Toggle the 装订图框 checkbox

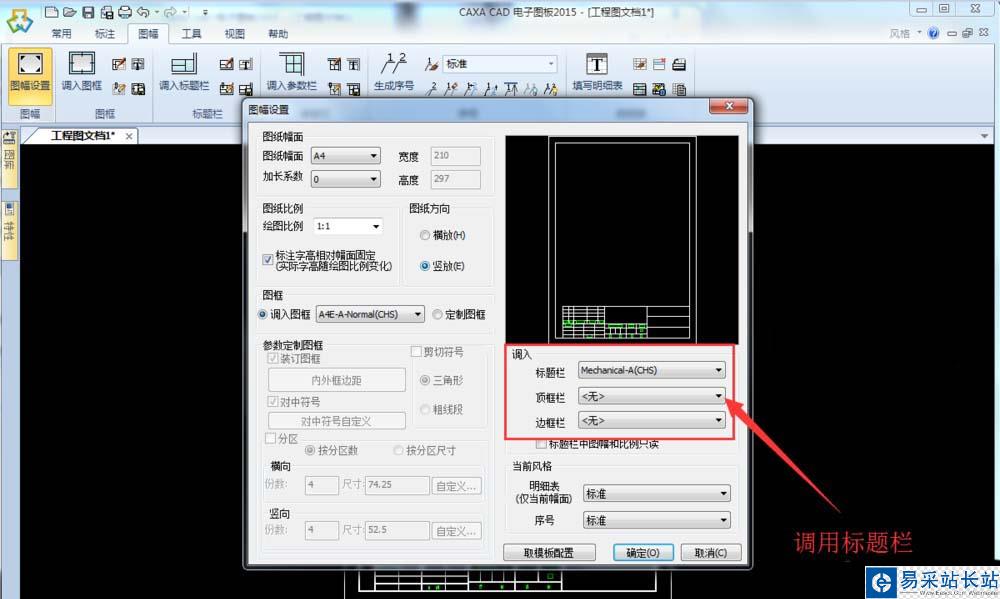click(273, 359)
